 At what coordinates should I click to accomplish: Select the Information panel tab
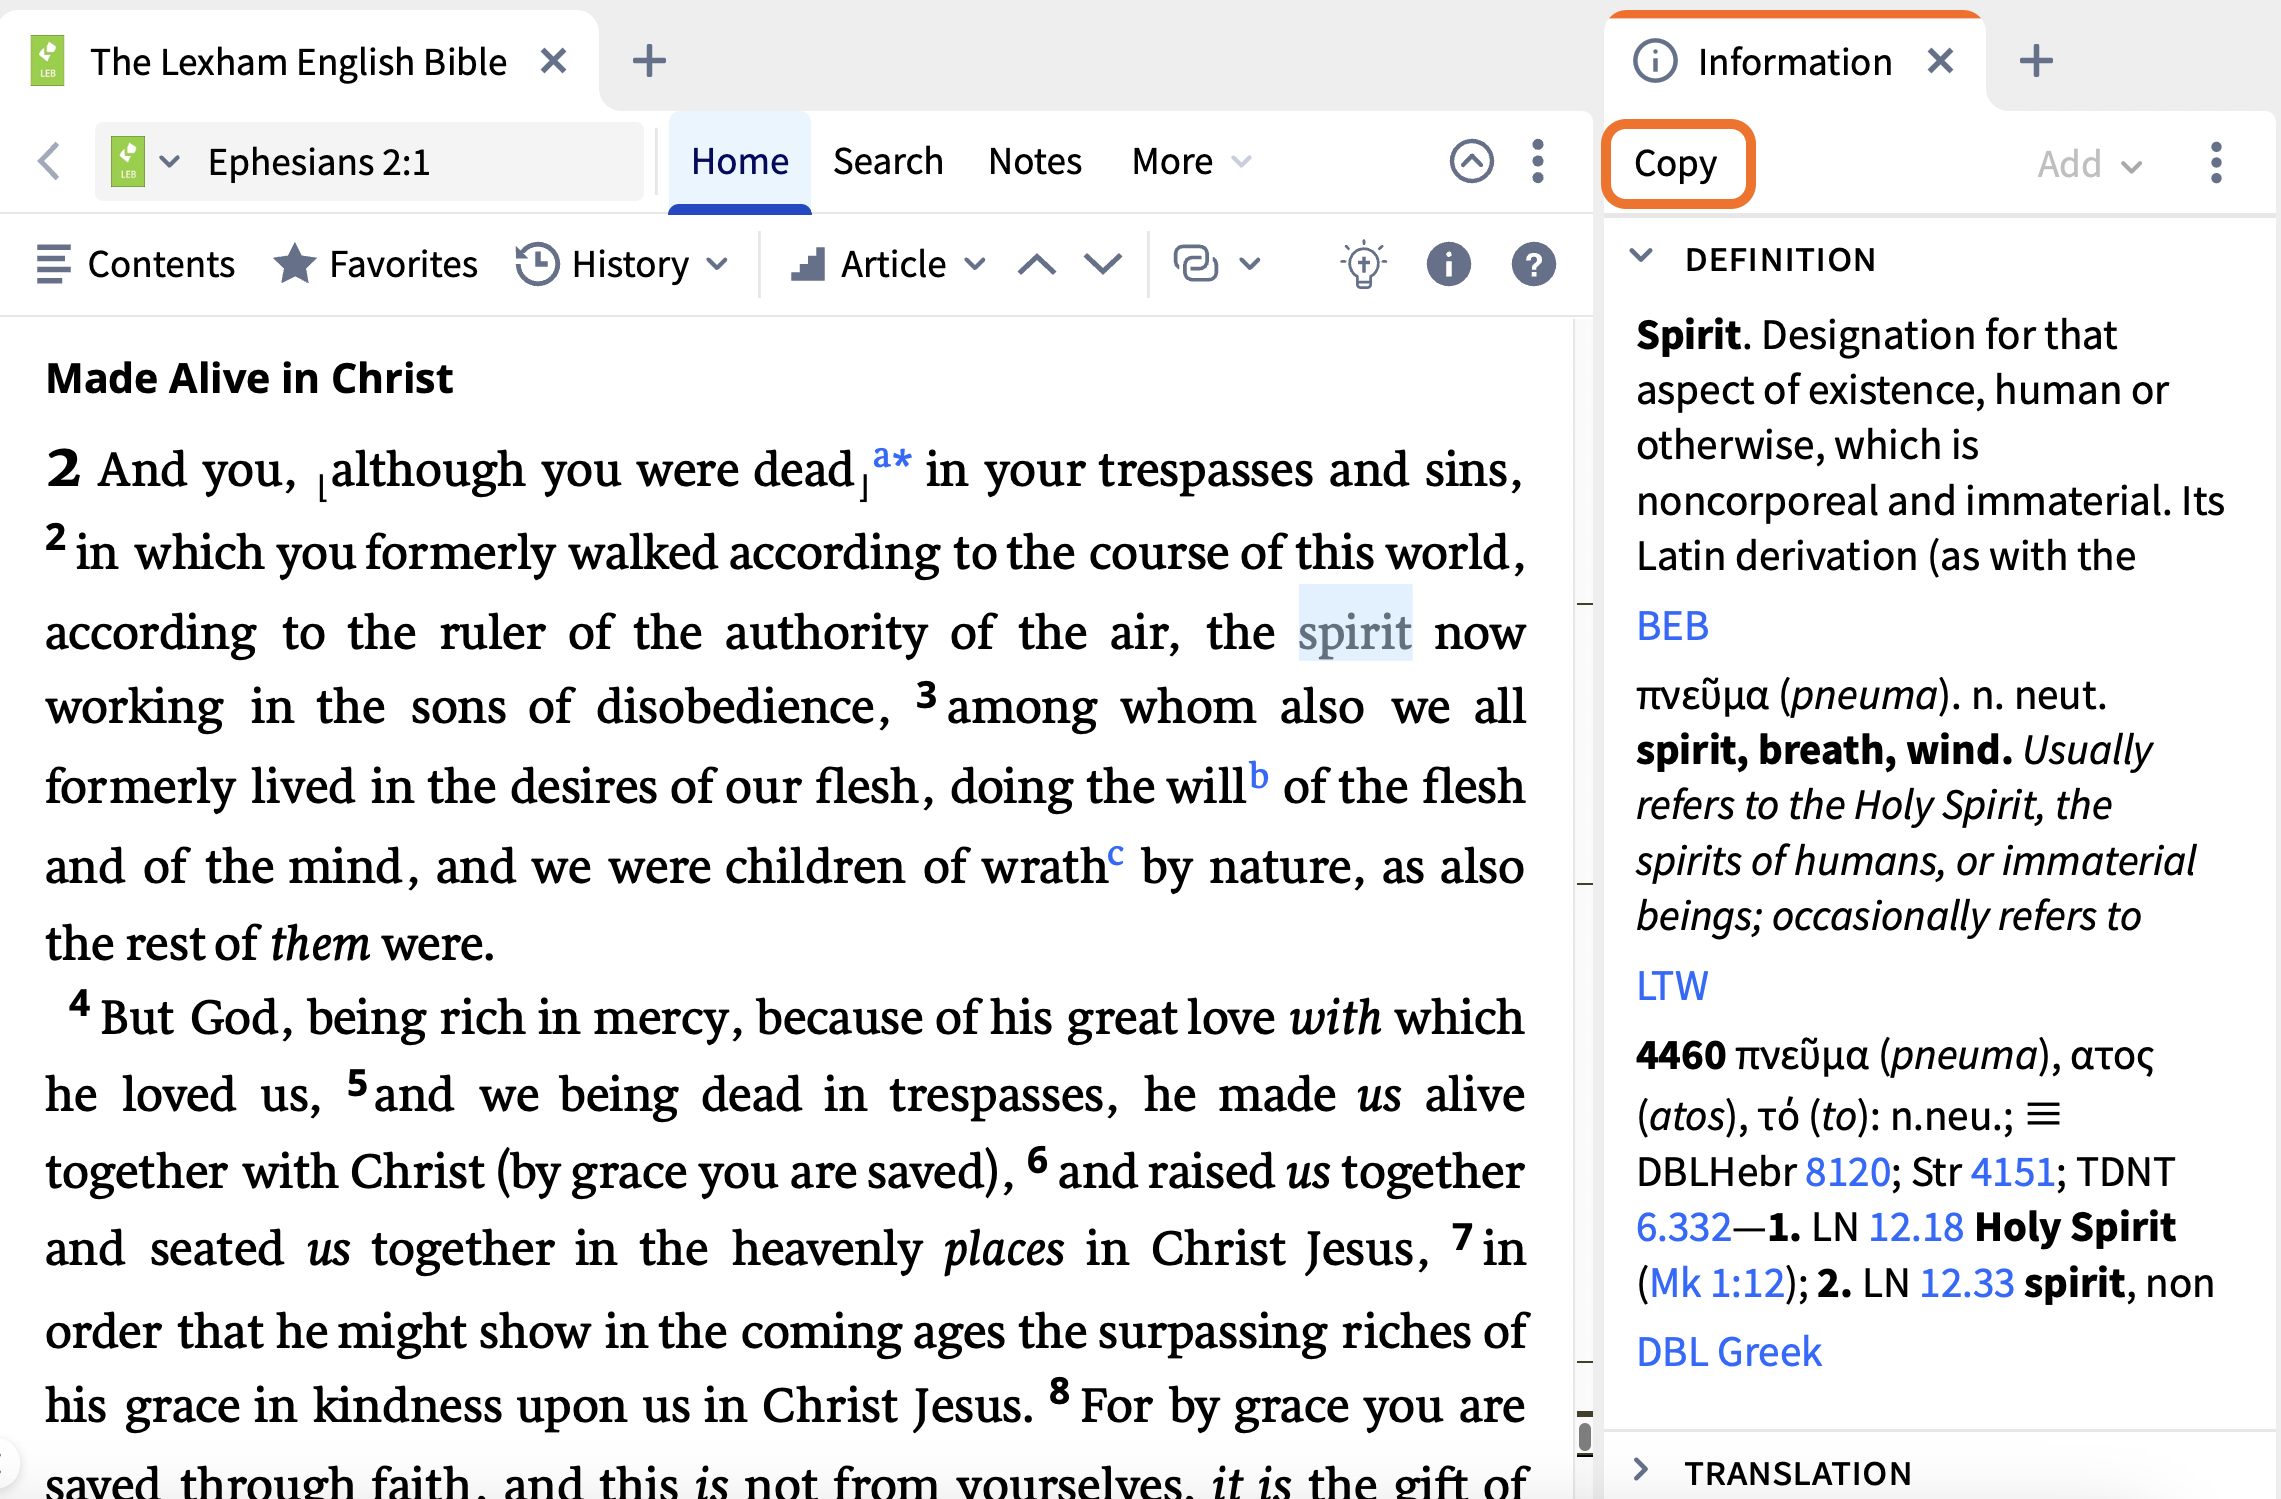pyautogui.click(x=1794, y=62)
